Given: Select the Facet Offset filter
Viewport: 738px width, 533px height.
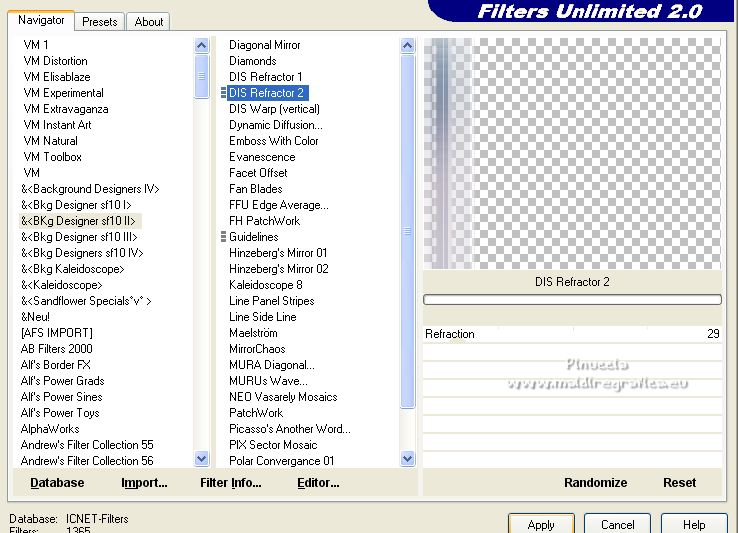Looking at the screenshot, I should point(258,173).
